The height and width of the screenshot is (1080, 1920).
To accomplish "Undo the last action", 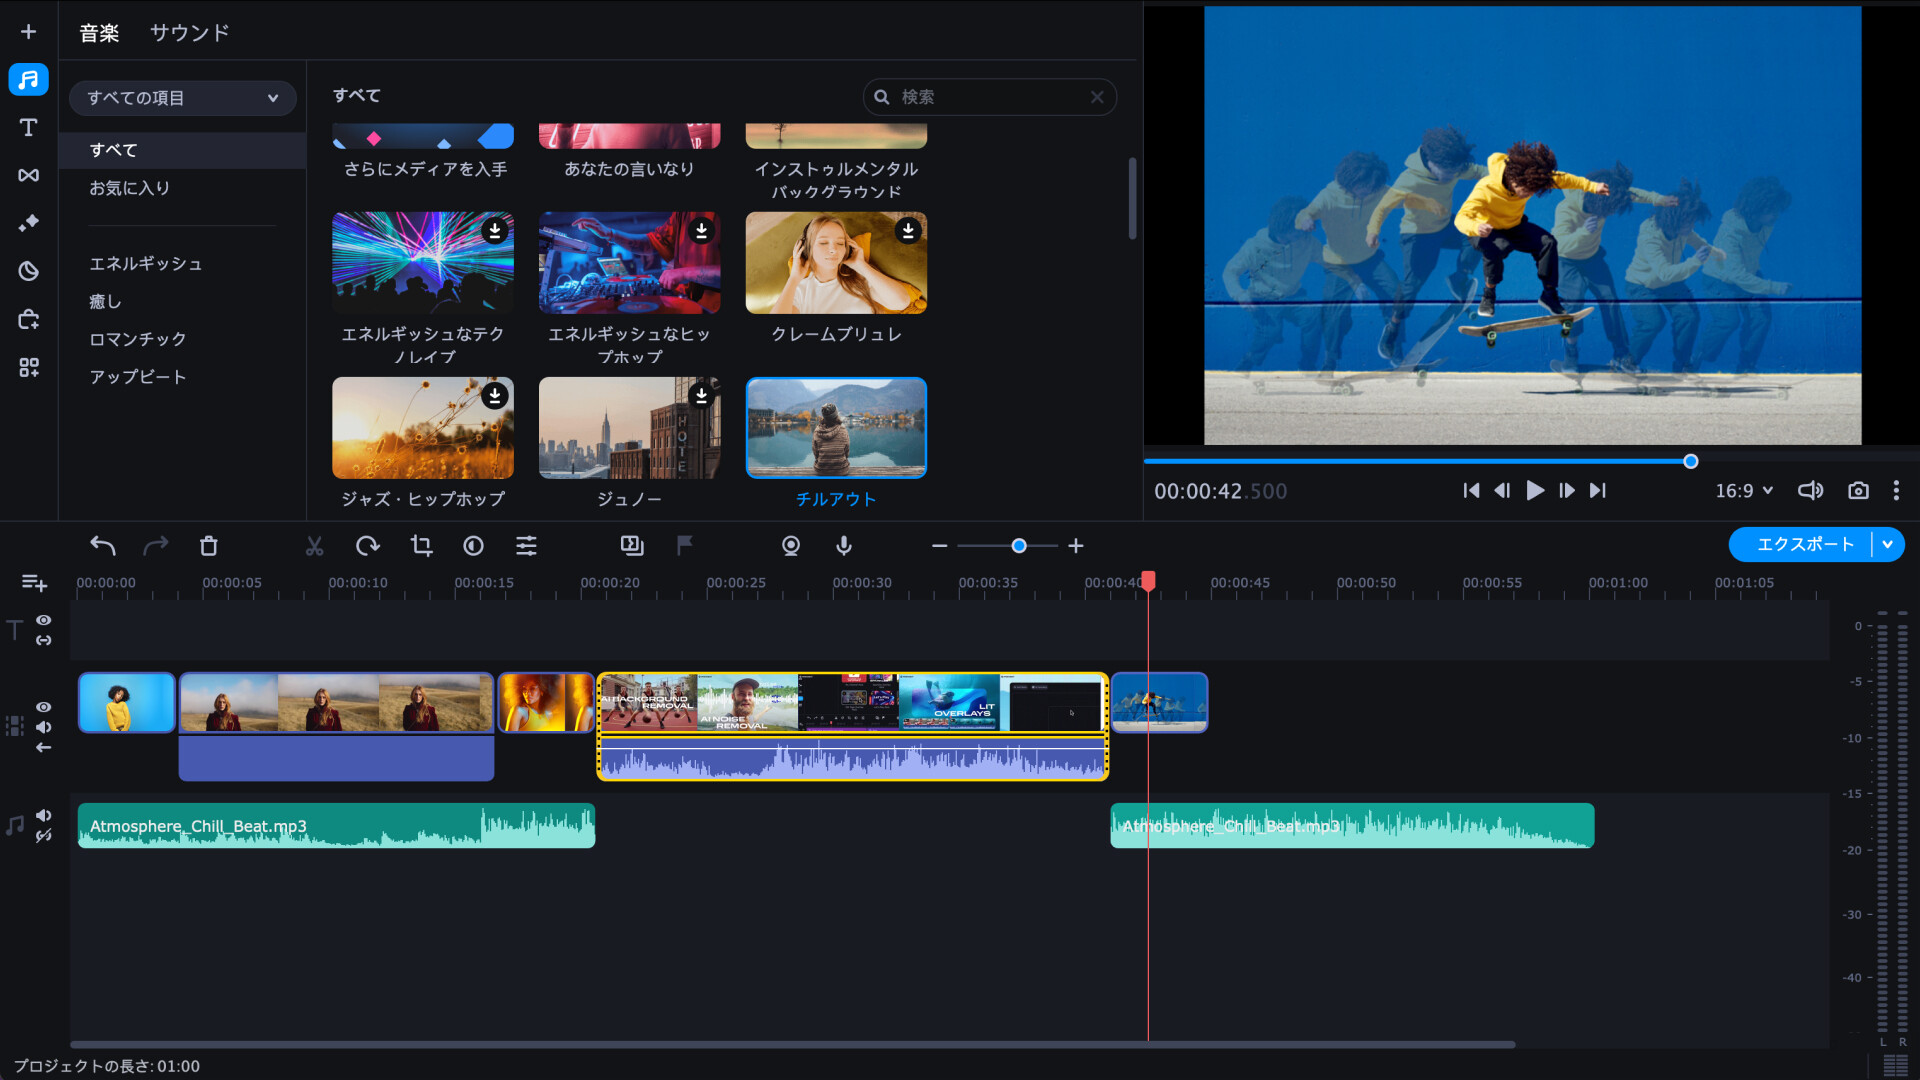I will click(x=103, y=546).
